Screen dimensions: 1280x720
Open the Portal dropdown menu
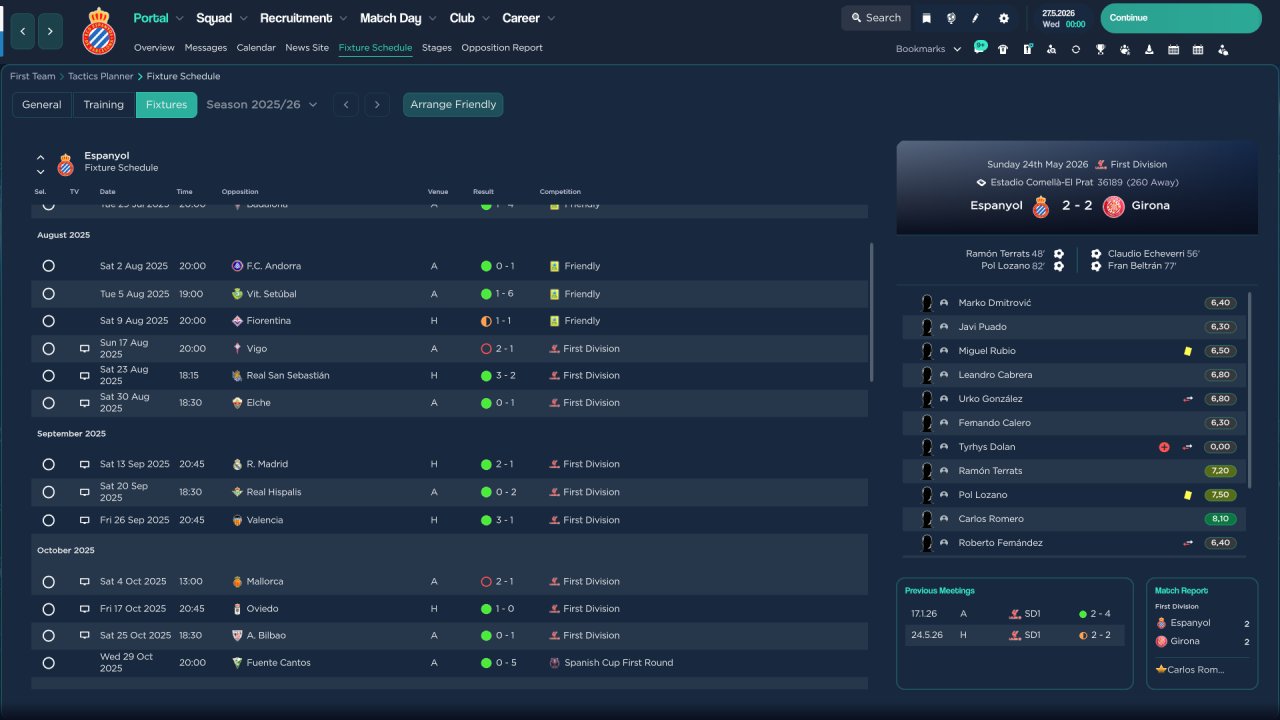(159, 18)
